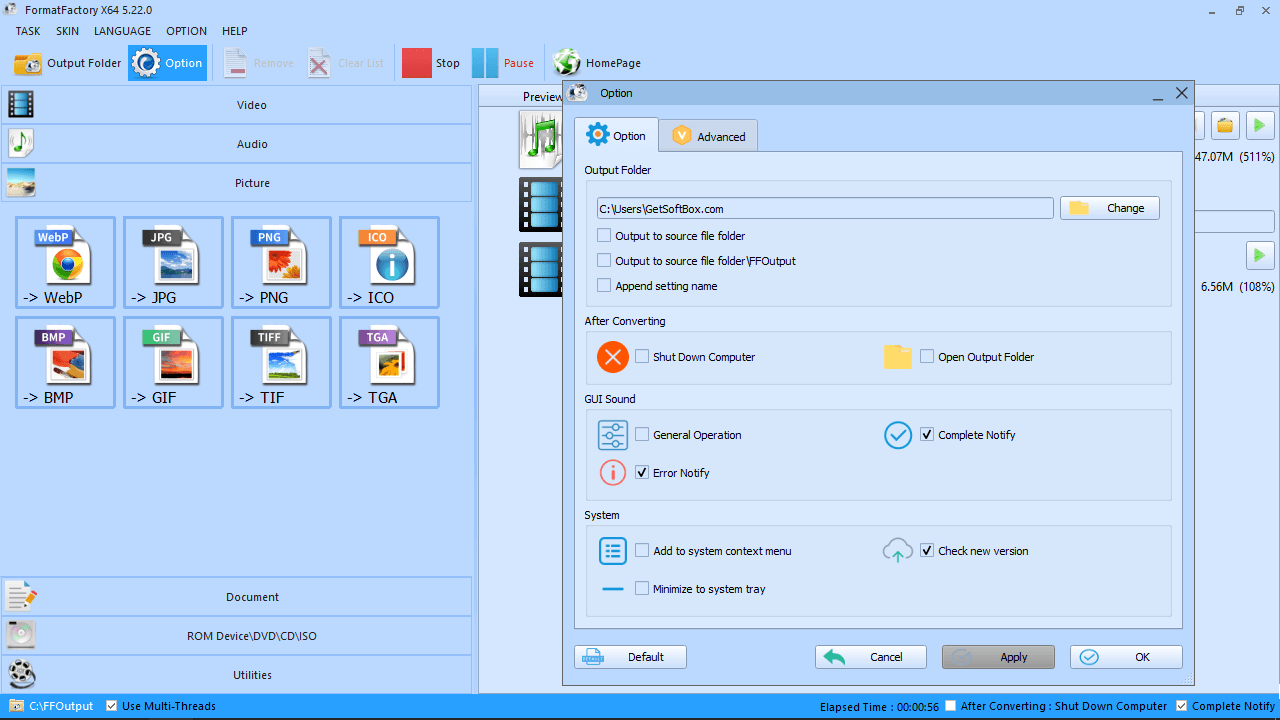The height and width of the screenshot is (720, 1280).
Task: Open the OPTION menu in the menu bar
Action: click(186, 31)
